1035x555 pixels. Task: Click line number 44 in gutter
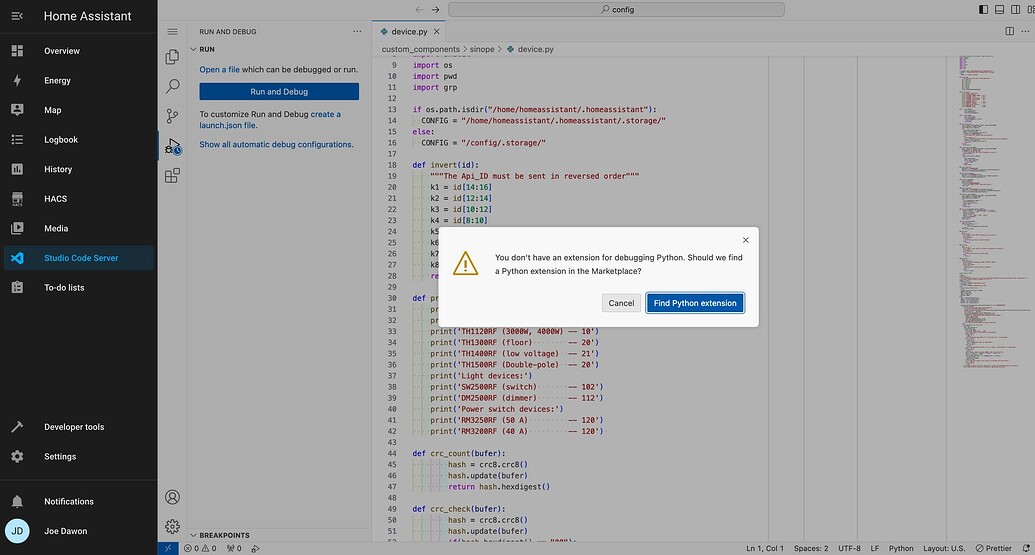point(392,453)
